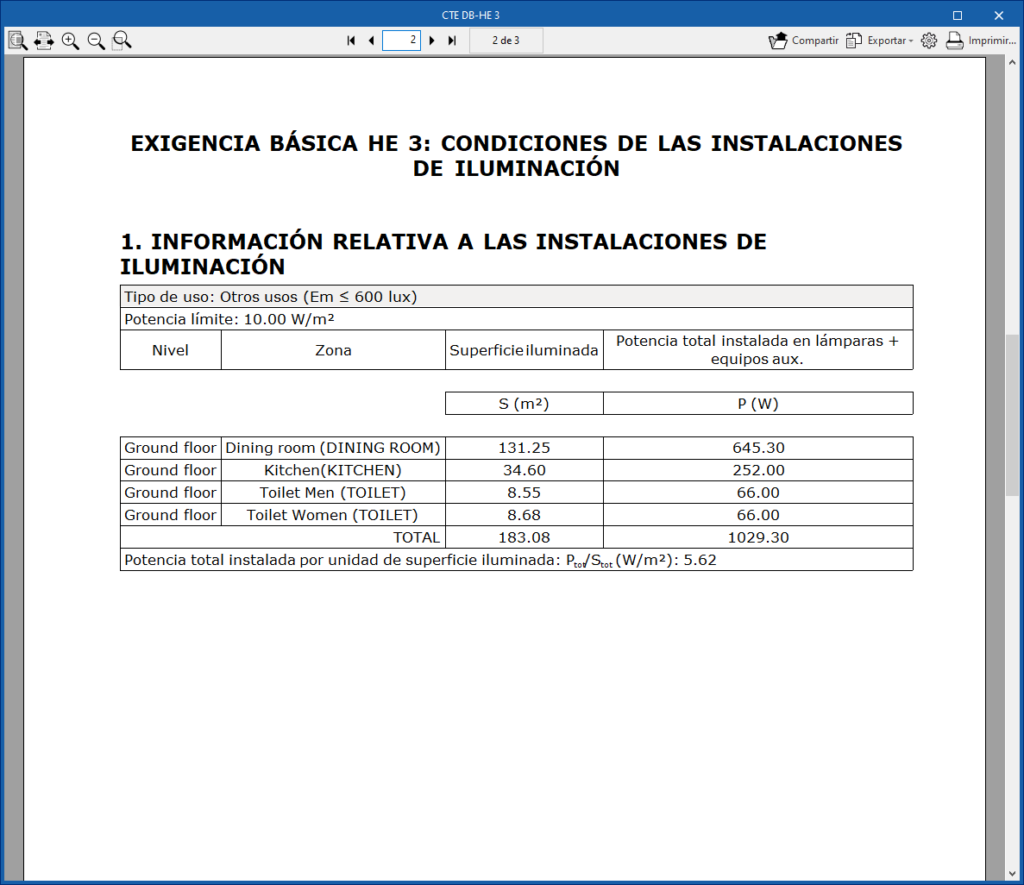Click the 'P (W)' unit cell
The image size is (1024, 885).
click(758, 404)
